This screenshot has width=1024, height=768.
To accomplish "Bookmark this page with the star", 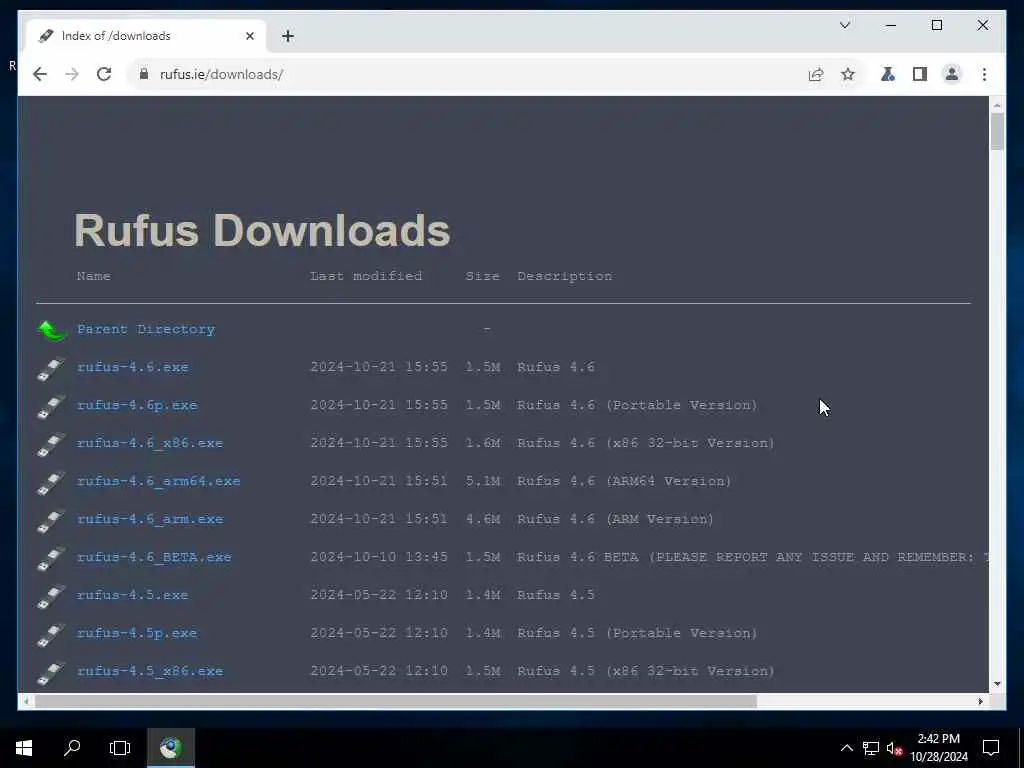I will point(848,74).
